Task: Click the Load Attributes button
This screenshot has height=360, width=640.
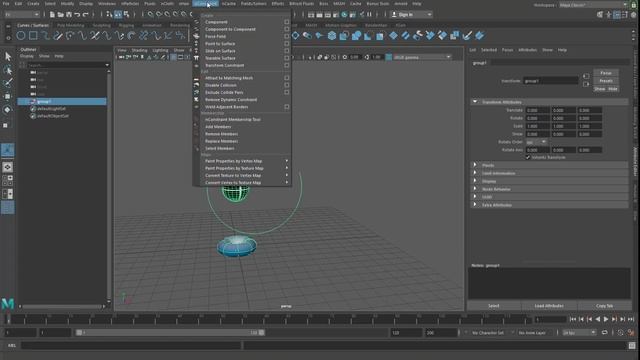Action: coord(549,306)
